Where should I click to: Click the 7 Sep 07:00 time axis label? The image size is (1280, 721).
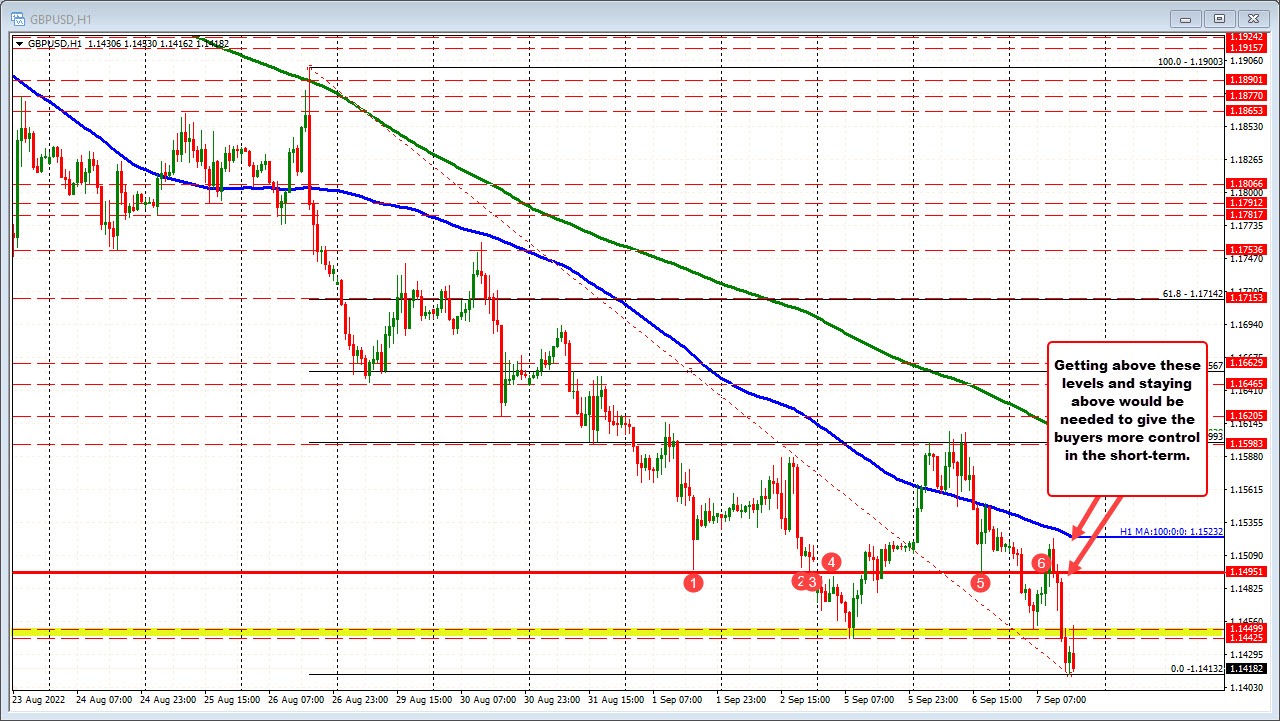[x=1060, y=700]
